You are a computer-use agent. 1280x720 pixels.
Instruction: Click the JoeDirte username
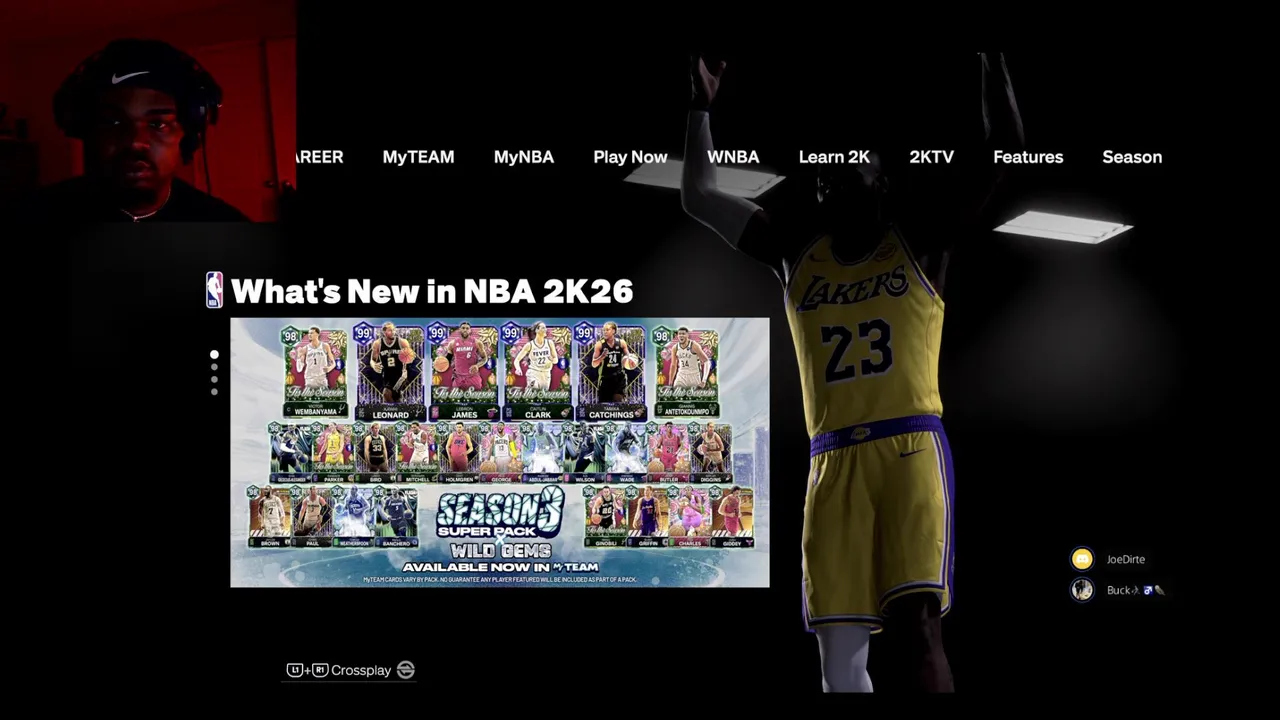pos(1126,559)
